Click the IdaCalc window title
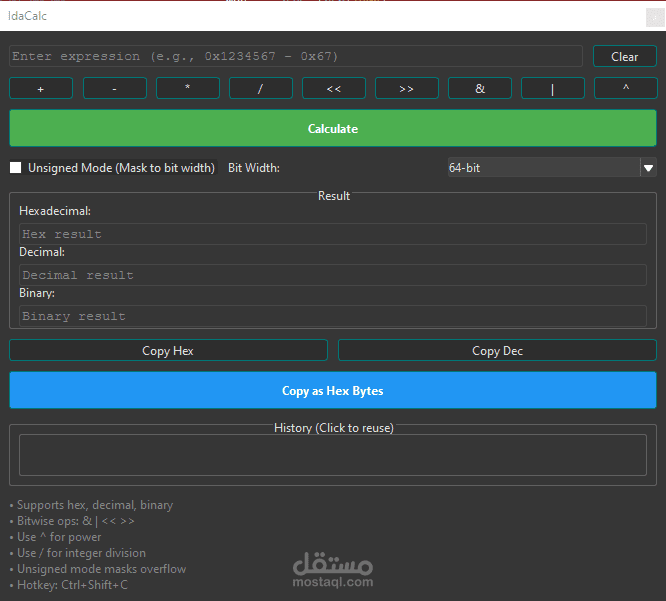666x601 pixels. (x=27, y=16)
